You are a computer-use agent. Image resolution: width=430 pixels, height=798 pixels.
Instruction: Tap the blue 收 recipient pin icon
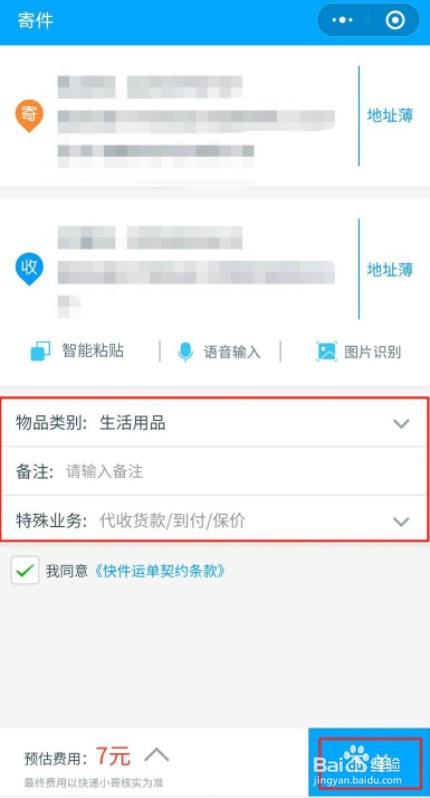29,269
